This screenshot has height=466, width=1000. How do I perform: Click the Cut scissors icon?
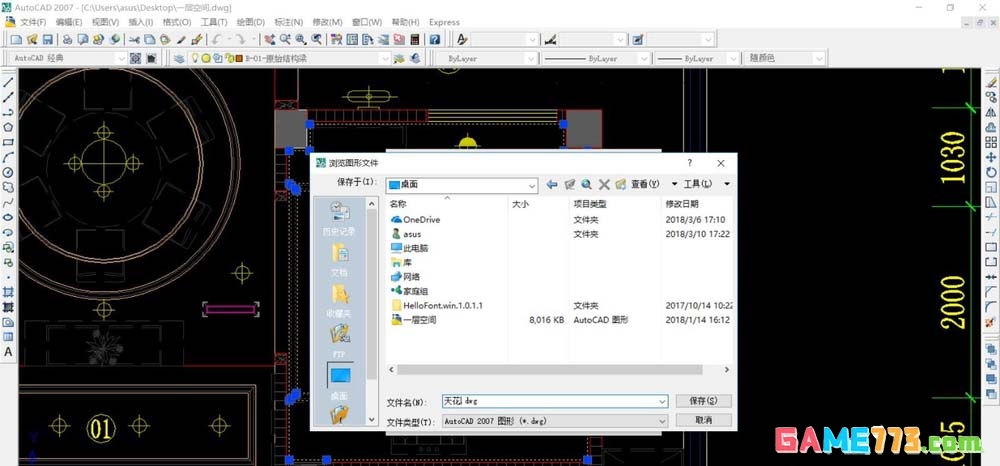click(x=134, y=40)
